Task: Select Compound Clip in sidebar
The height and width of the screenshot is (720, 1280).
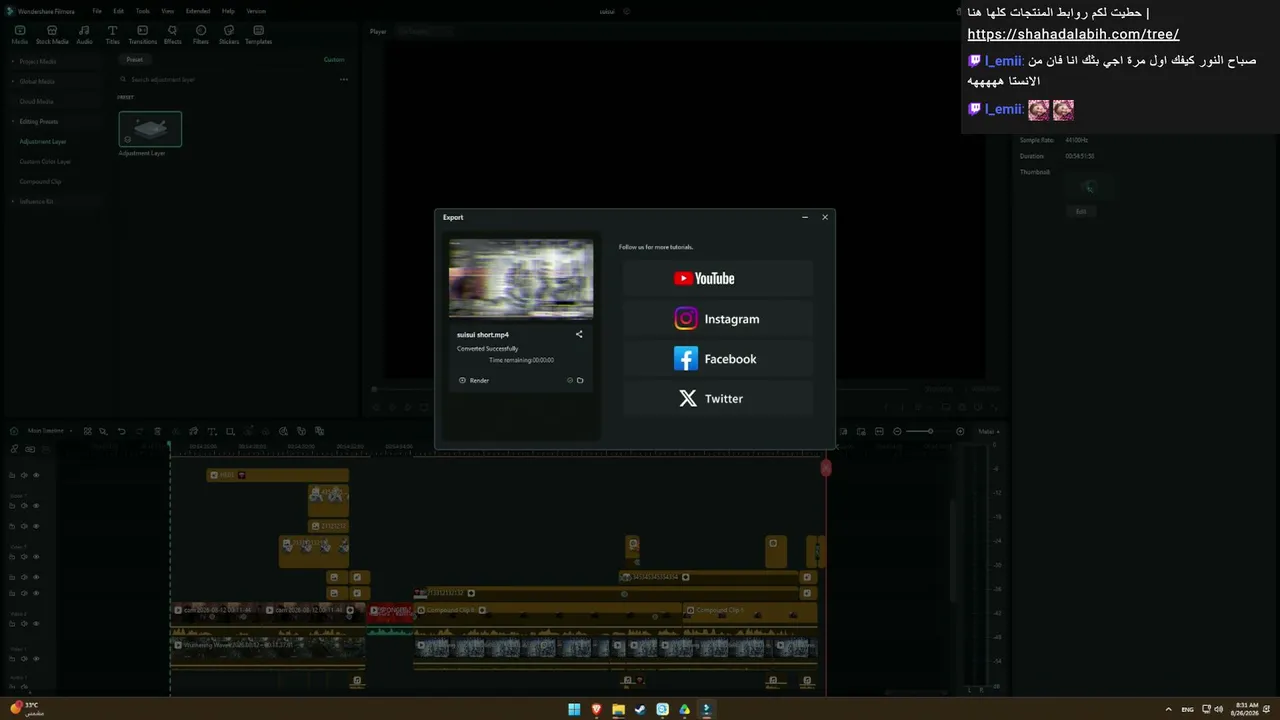Action: [40, 181]
